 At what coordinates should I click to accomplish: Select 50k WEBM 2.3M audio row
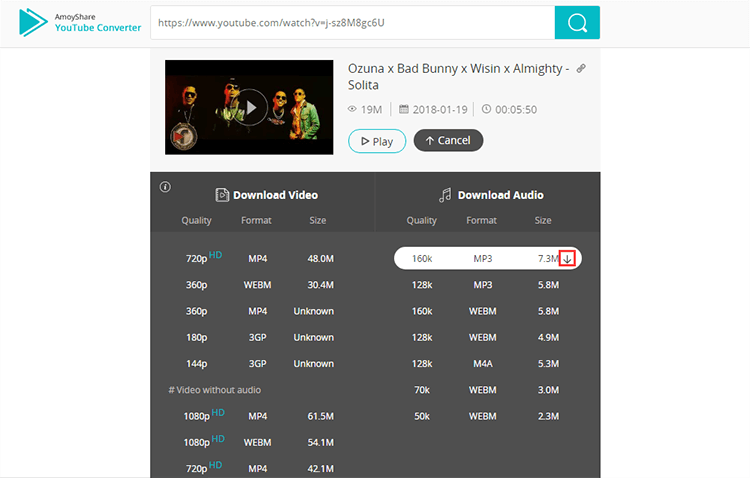click(x=487, y=416)
